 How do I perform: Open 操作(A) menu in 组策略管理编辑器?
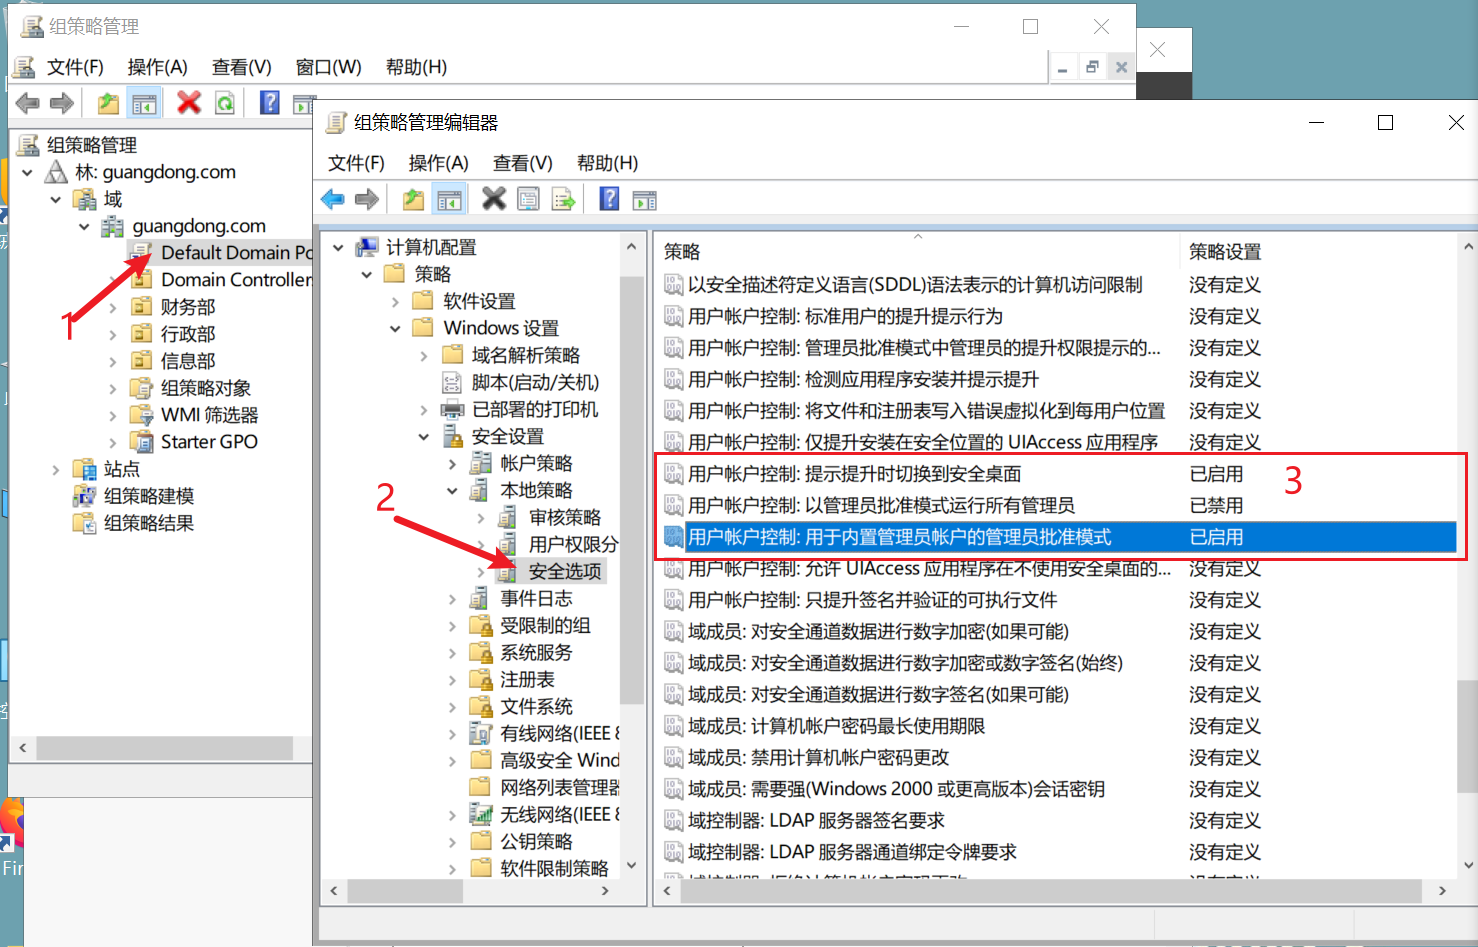(x=438, y=163)
